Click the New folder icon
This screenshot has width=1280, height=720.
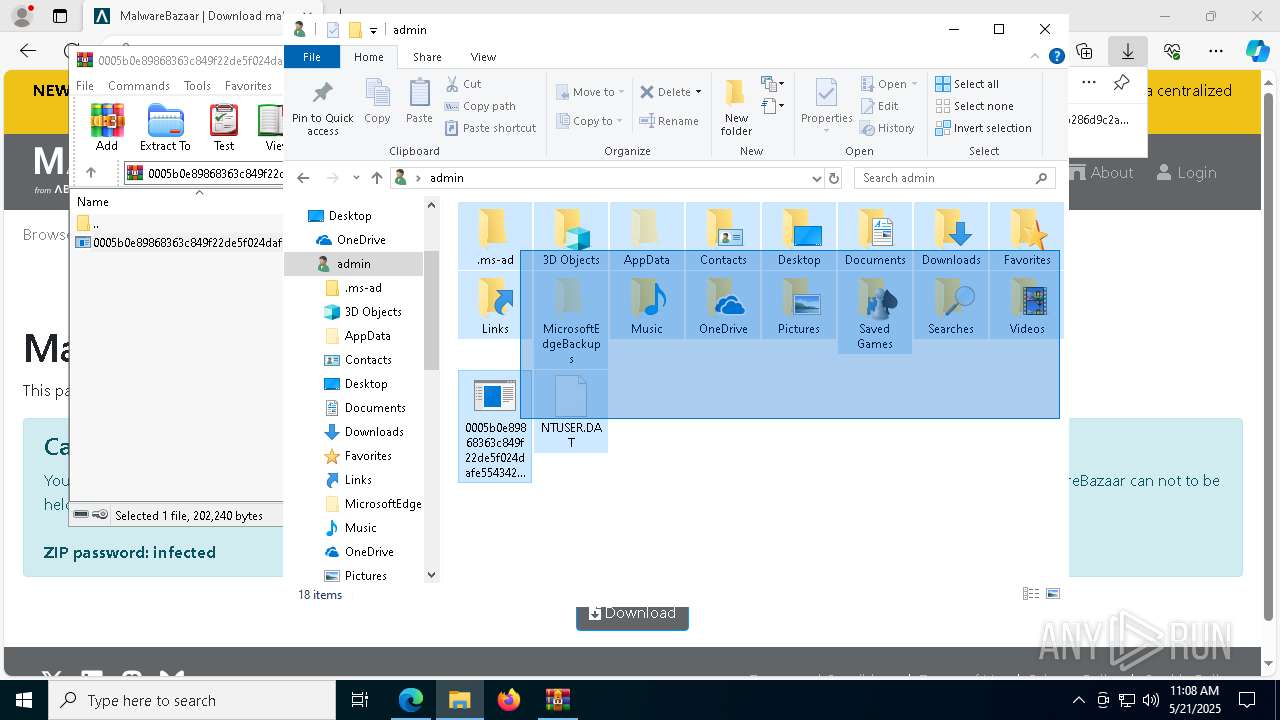[x=736, y=108]
